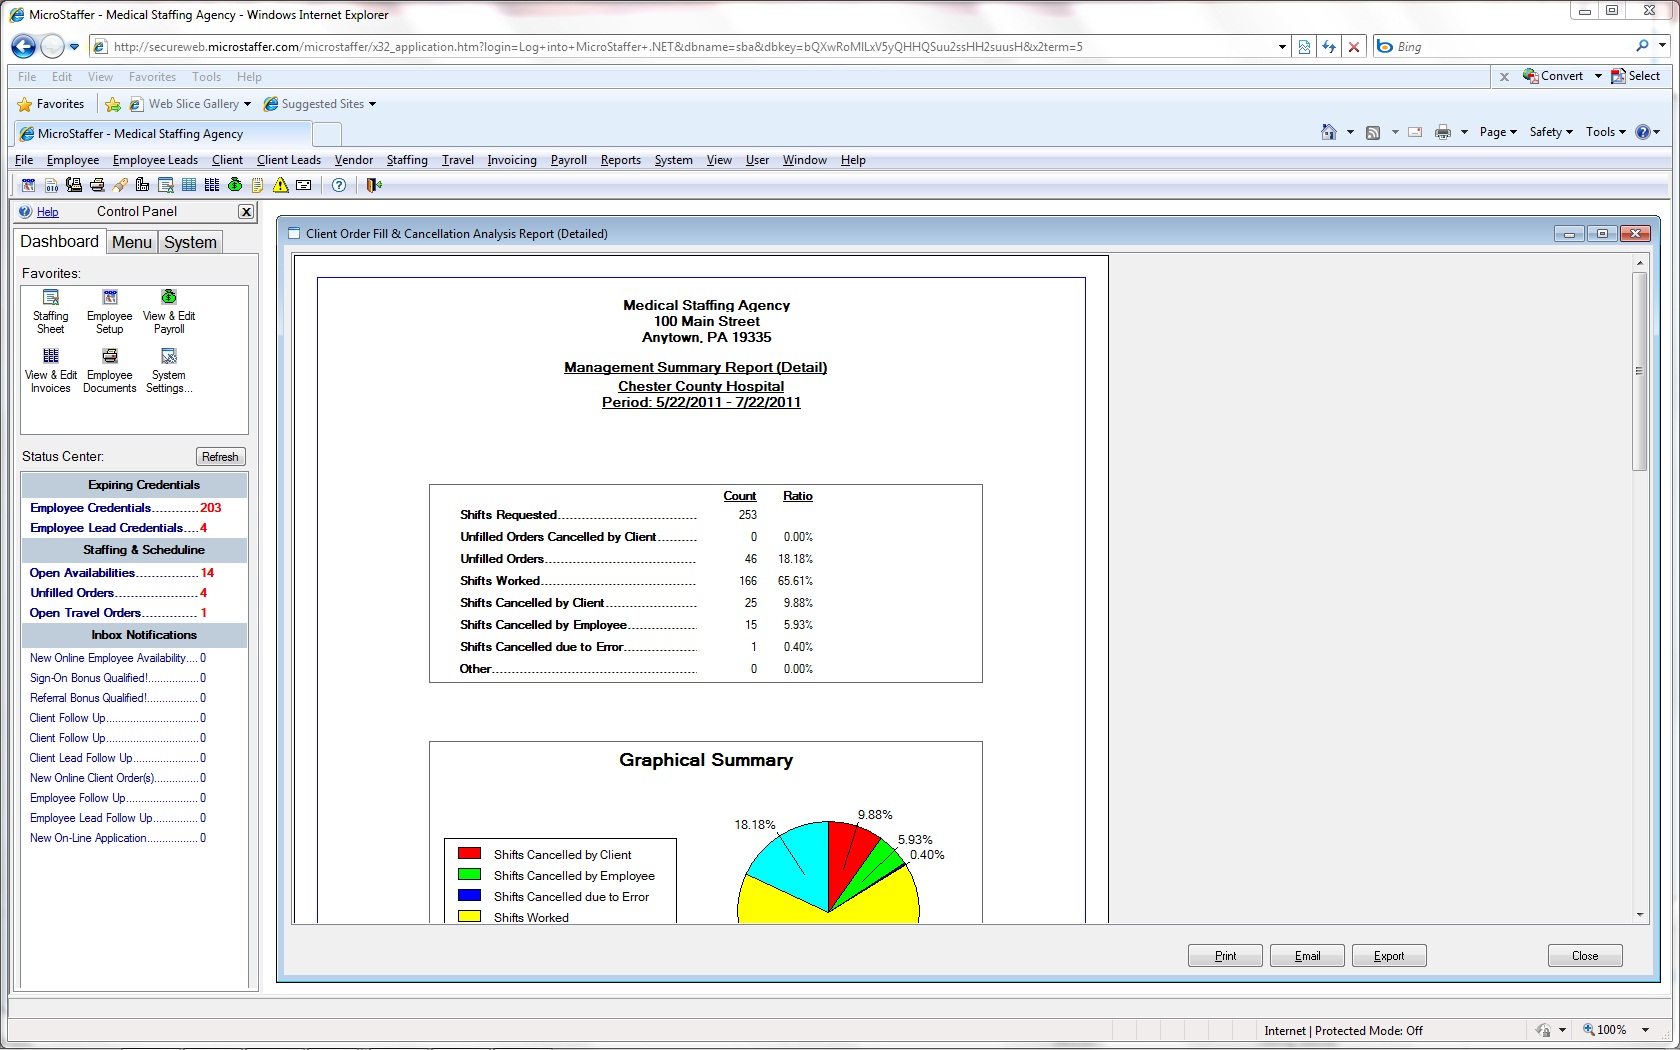Click the printer icon in MicroStaffer toolbar
1680x1050 pixels.
(x=97, y=185)
